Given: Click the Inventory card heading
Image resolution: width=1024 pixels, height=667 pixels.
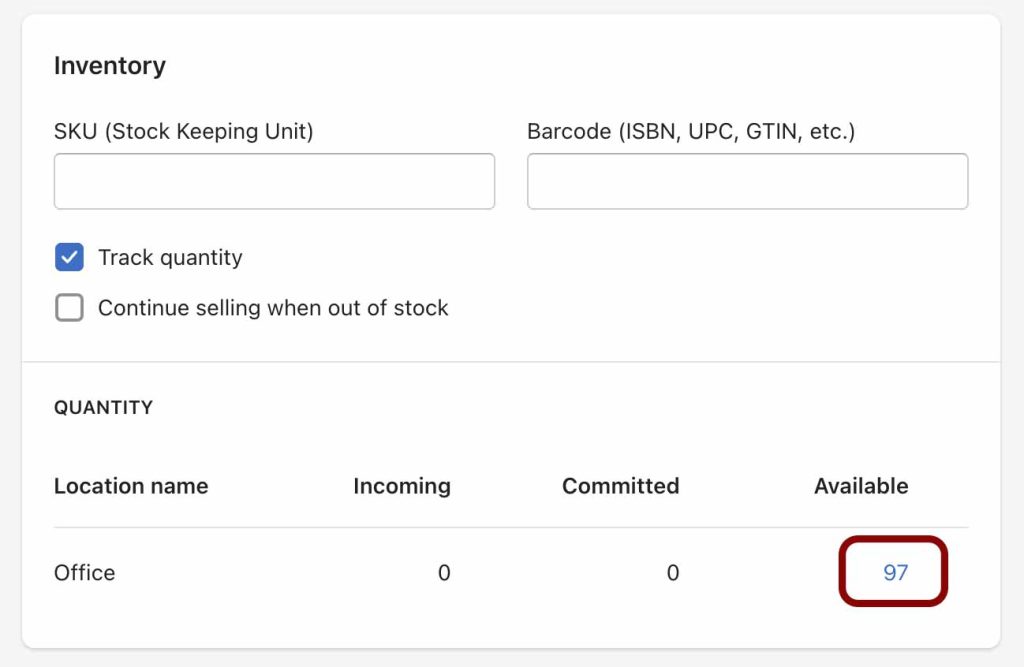Looking at the screenshot, I should pos(110,66).
